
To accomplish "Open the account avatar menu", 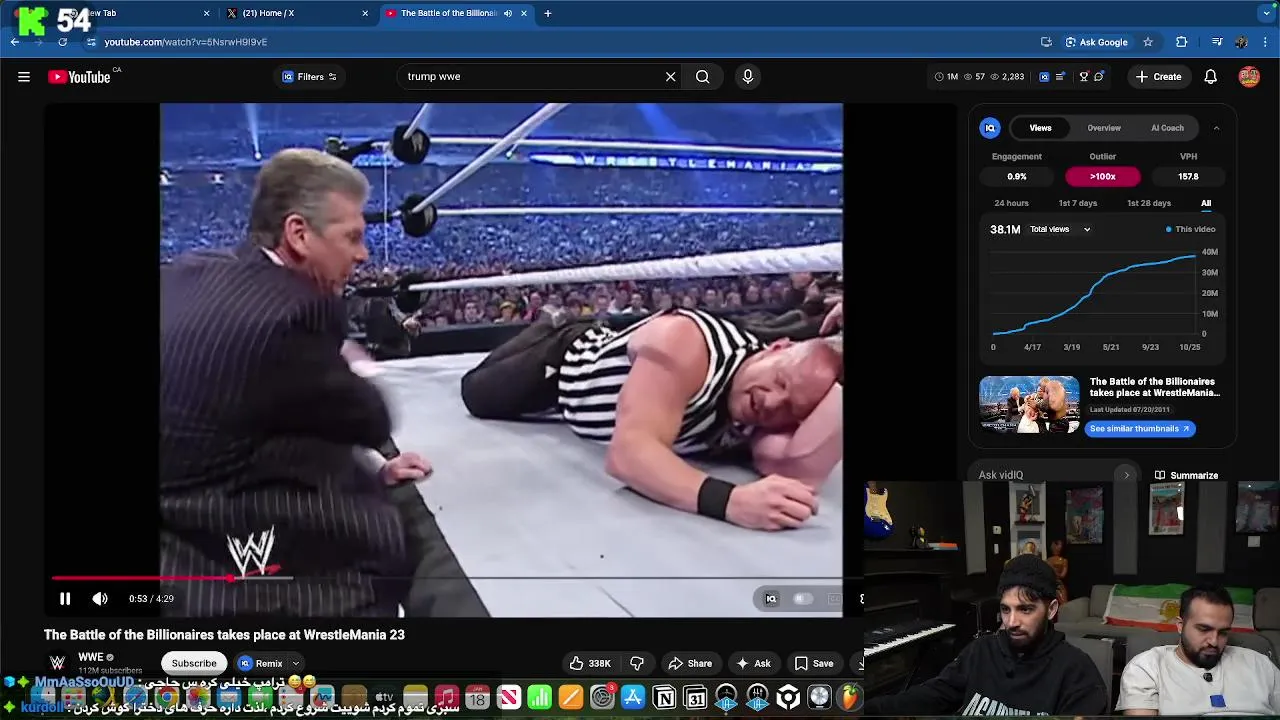I will [x=1249, y=77].
